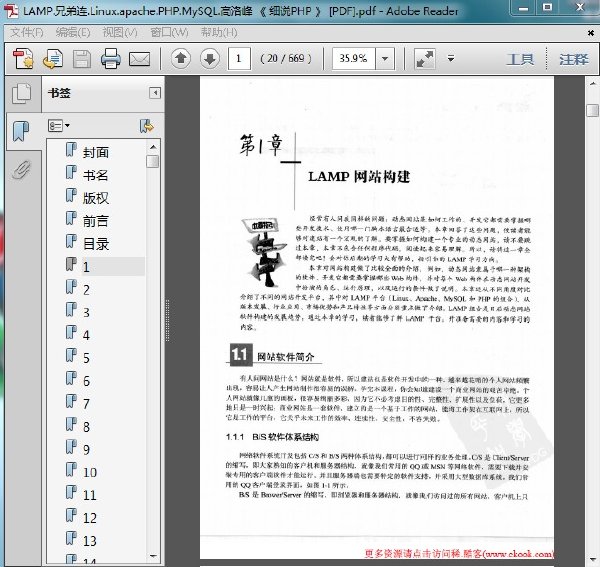
Task: Select bookmark 3
Action: [x=86, y=313]
